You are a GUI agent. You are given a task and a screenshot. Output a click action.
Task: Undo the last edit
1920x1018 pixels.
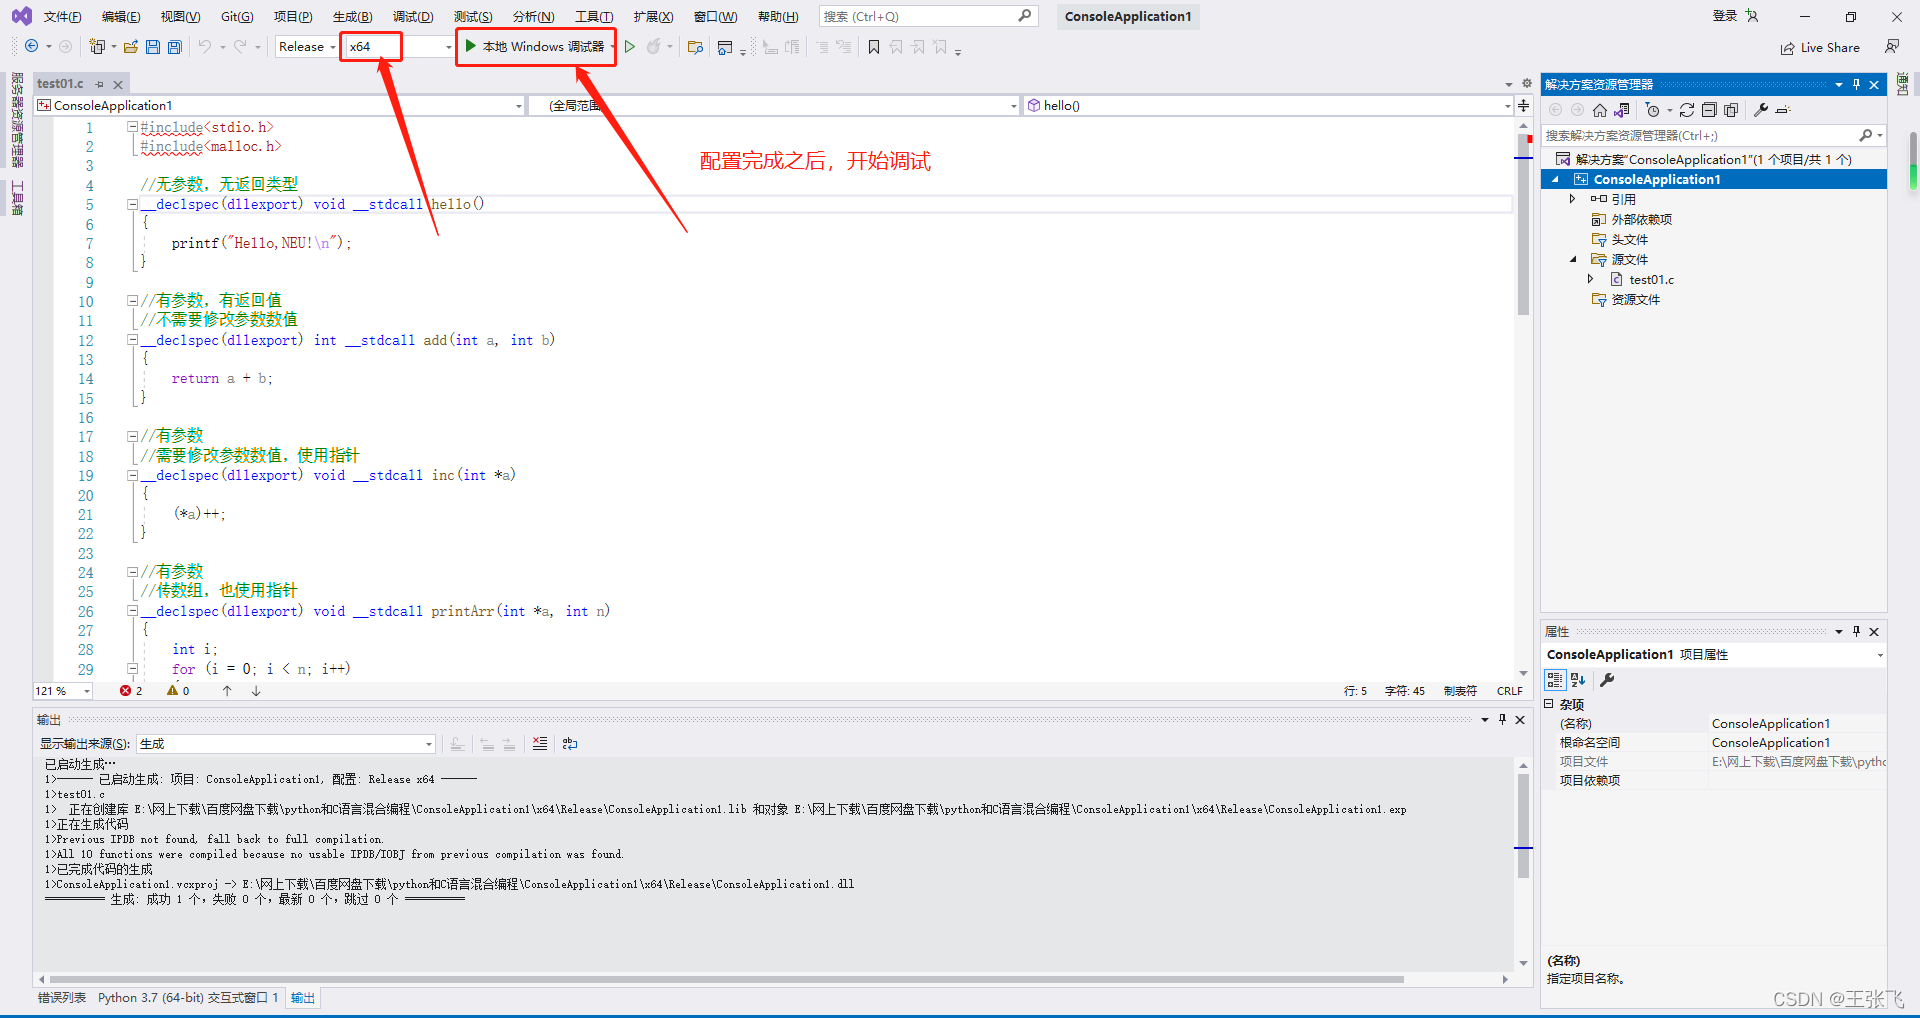pos(207,46)
